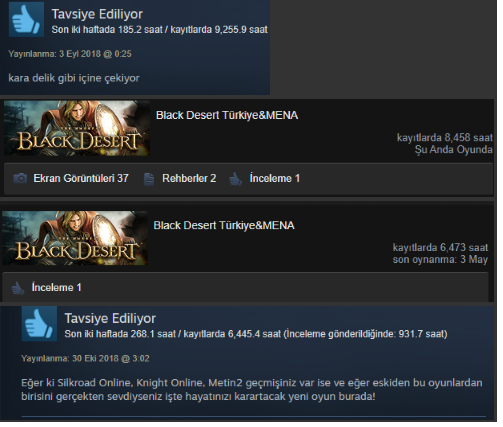This screenshot has width=503, height=427.
Task: Click the thumbs-up icon on the first review
Action: point(26,19)
